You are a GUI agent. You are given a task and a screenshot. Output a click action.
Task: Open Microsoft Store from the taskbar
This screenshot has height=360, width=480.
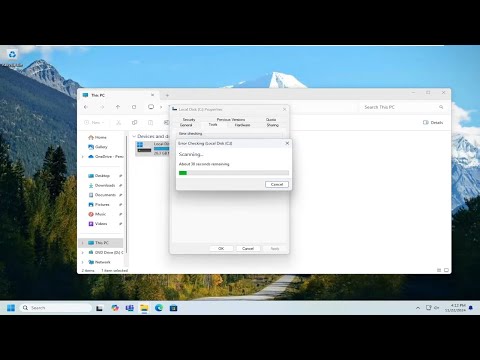pos(173,308)
